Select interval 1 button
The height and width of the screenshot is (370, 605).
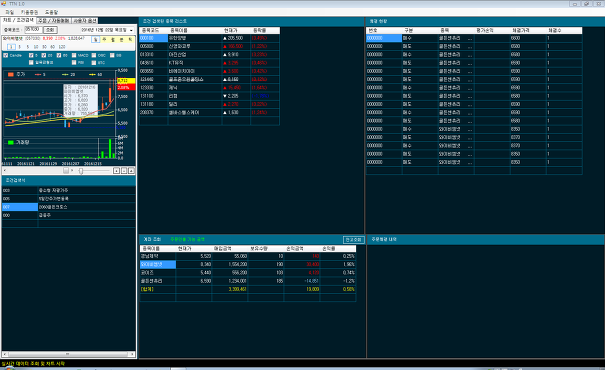pyautogui.click(x=11, y=47)
